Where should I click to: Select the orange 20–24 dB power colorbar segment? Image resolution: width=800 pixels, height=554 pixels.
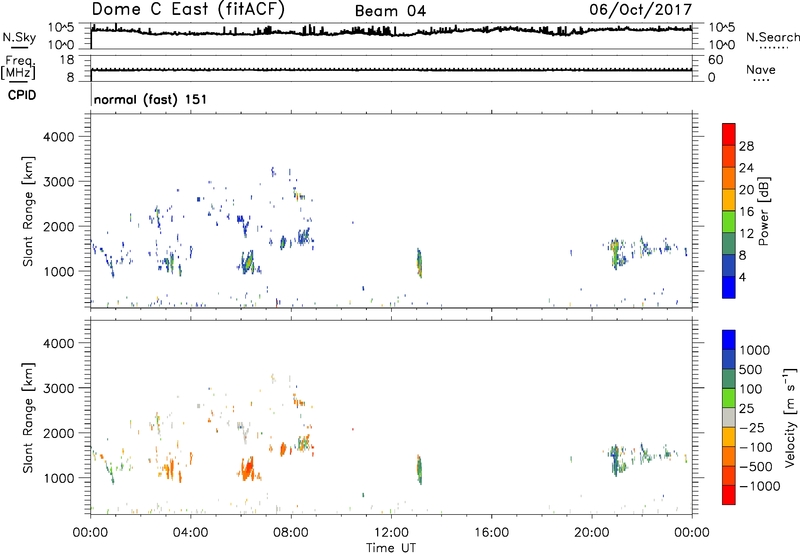click(729, 178)
